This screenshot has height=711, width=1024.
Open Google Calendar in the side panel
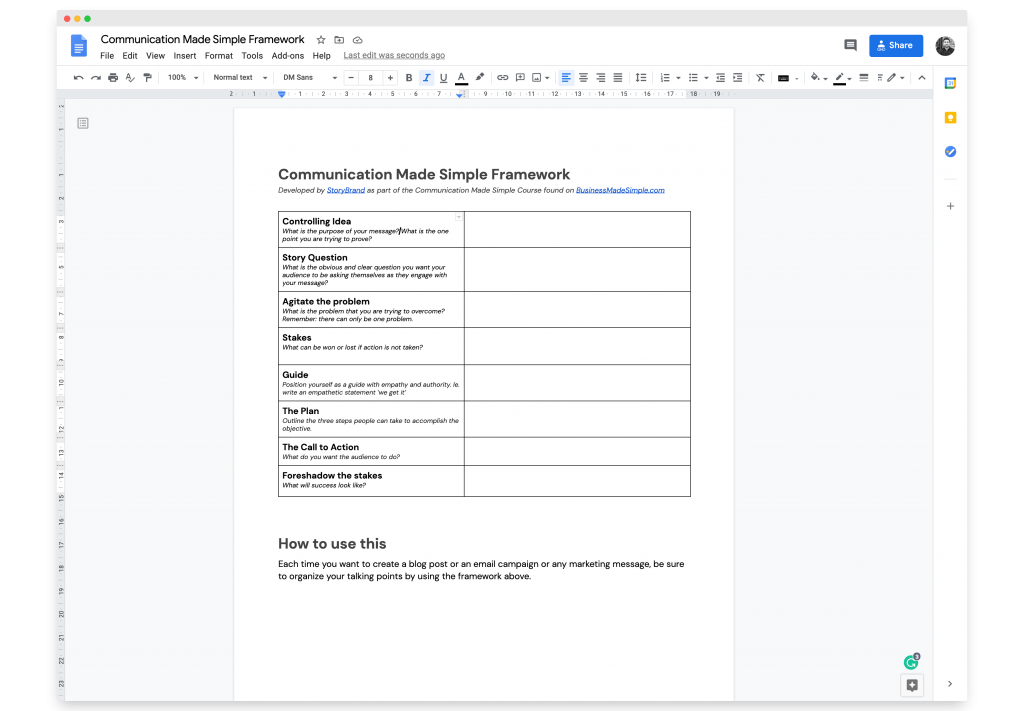click(950, 83)
